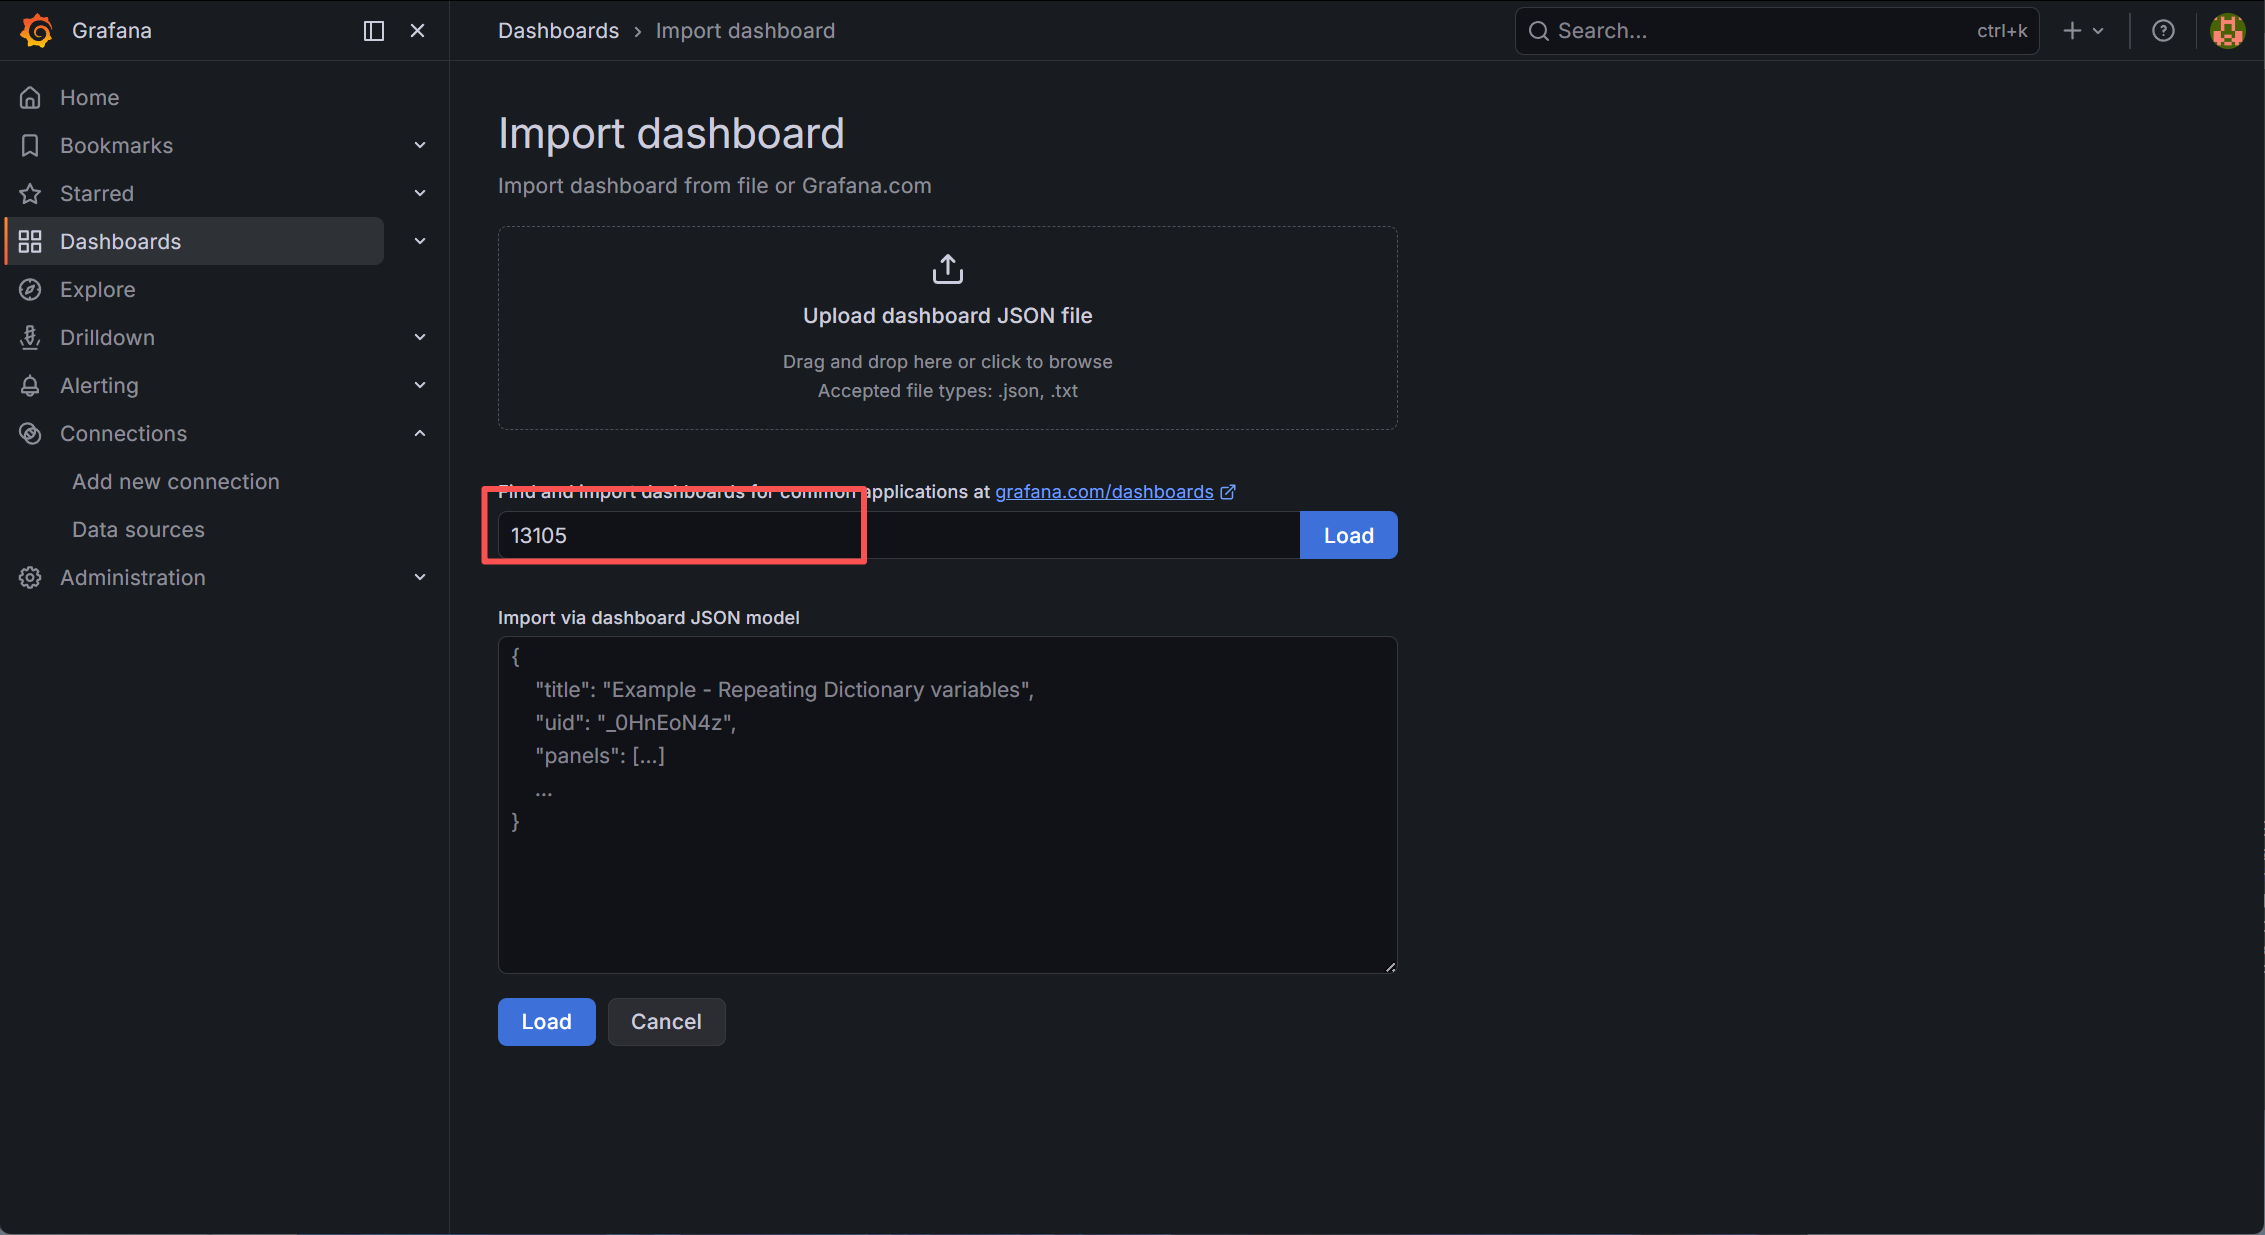Go to Home in the sidebar
The height and width of the screenshot is (1235, 2265).
coord(89,98)
